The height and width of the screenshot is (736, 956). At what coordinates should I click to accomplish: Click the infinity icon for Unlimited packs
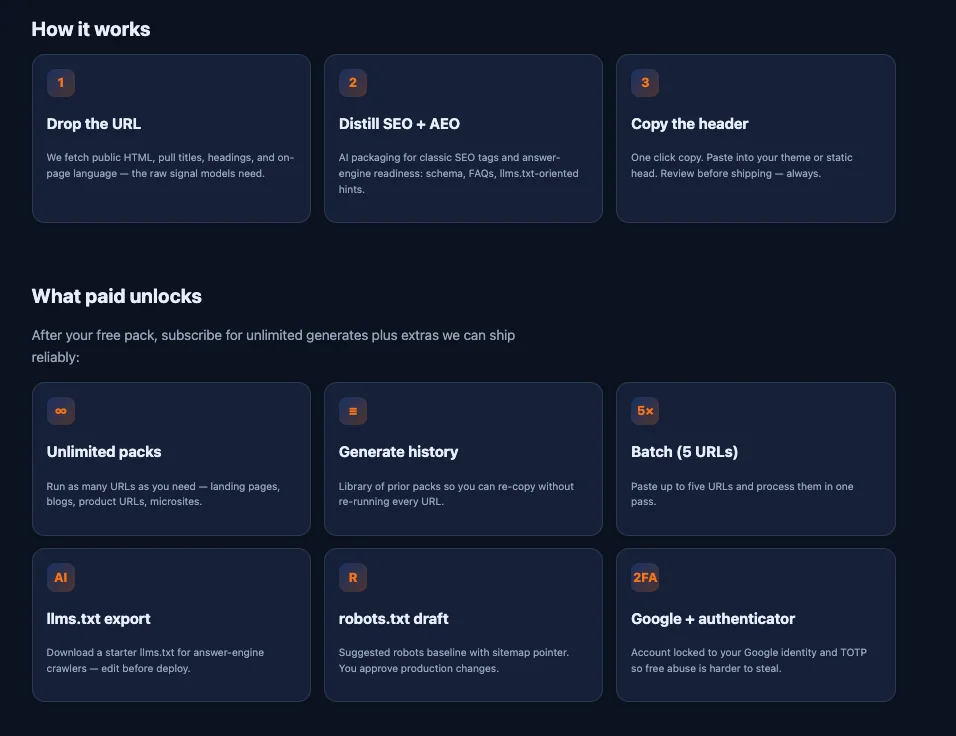(x=61, y=411)
